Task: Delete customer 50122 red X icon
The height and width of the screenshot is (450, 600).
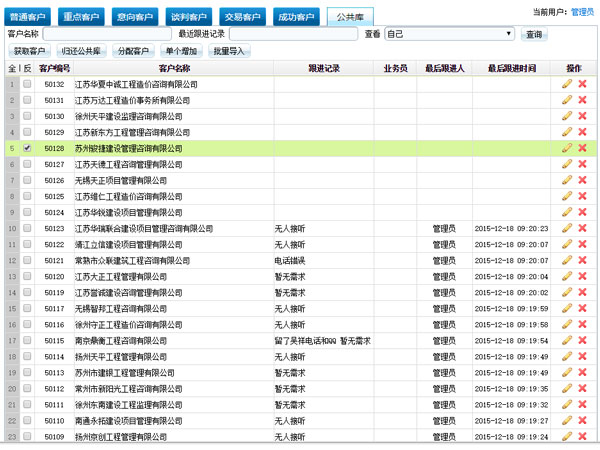Action: (582, 244)
